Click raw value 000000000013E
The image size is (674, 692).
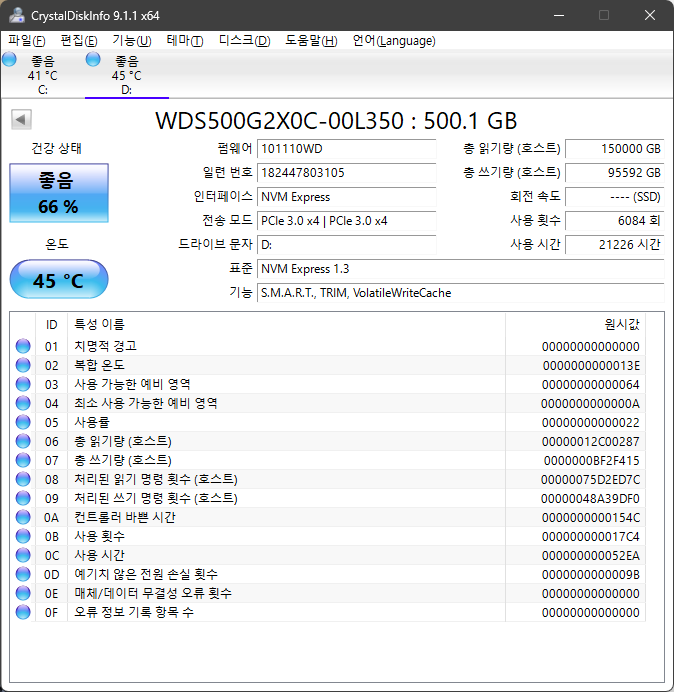point(591,365)
